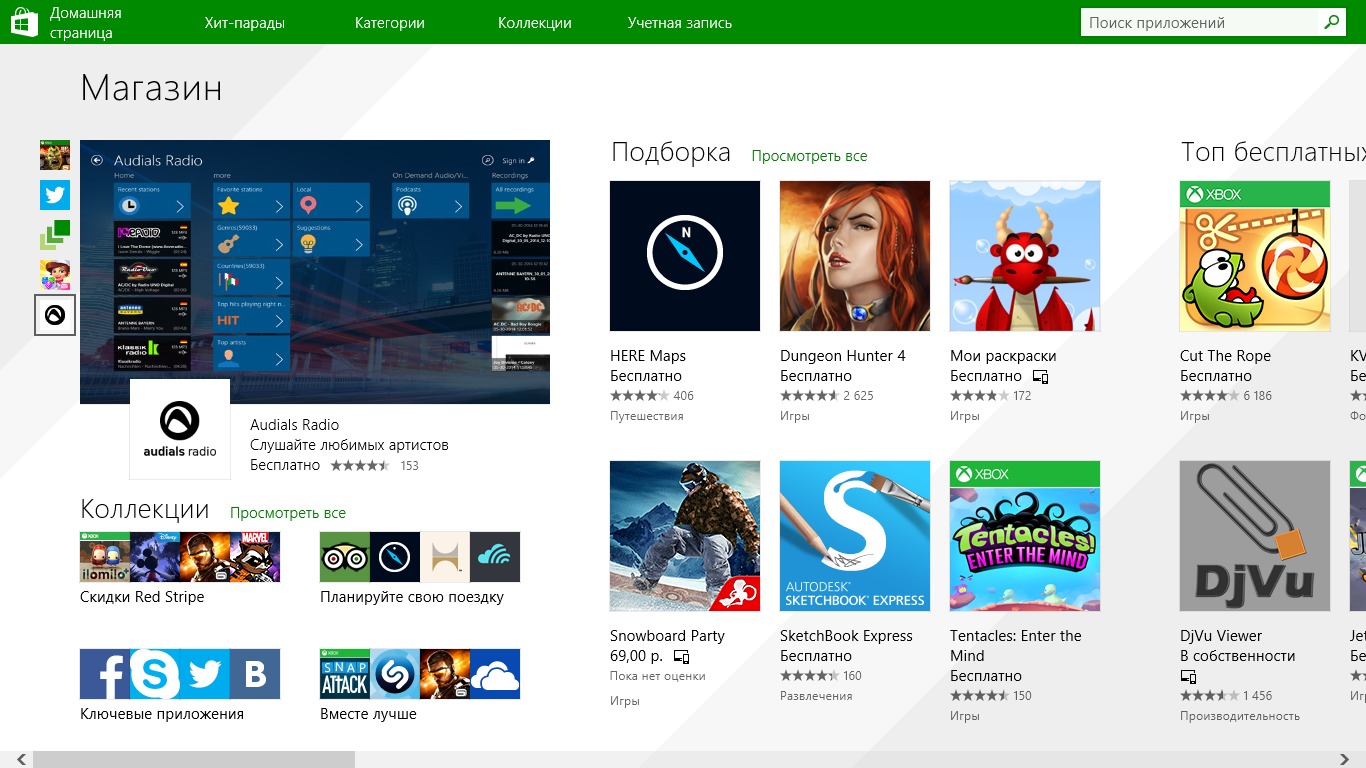Open the Скидки Red Stripe collection
Screen dimensions: 1366x768
click(180, 570)
